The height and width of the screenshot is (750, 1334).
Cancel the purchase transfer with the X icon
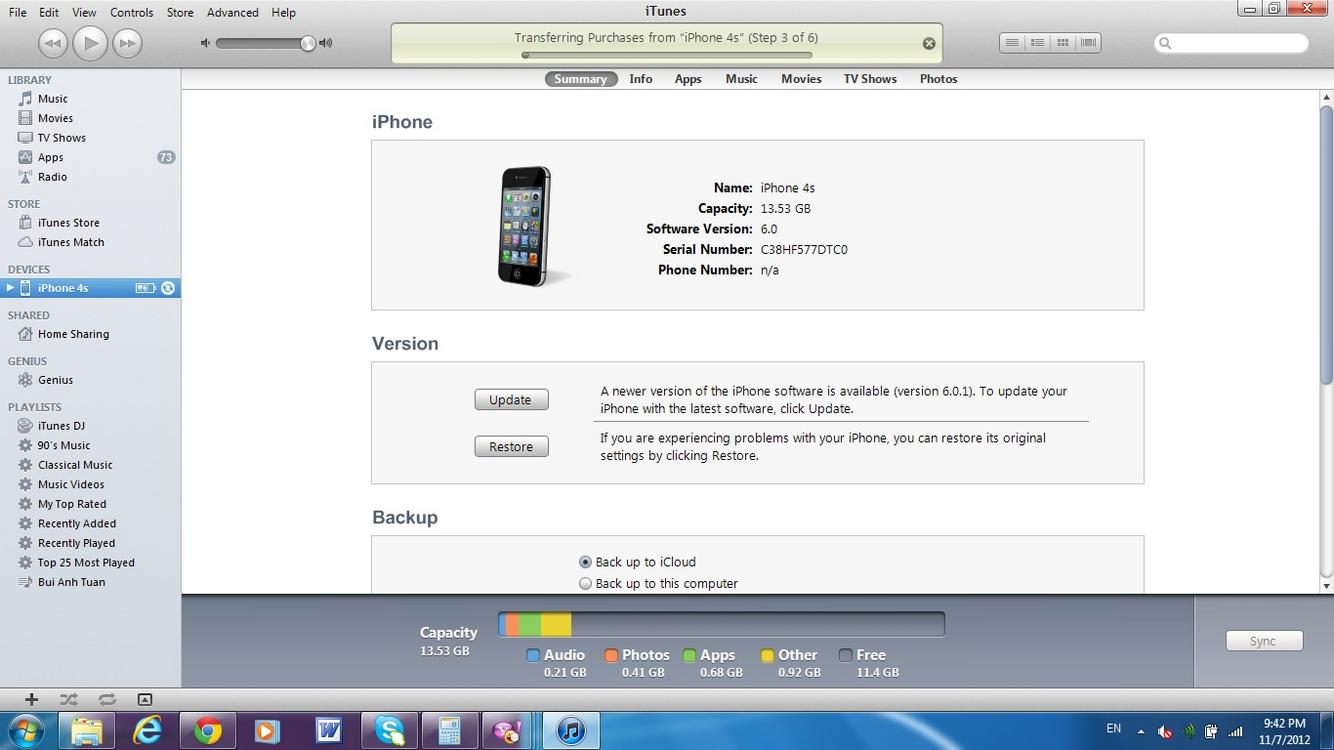tap(929, 43)
